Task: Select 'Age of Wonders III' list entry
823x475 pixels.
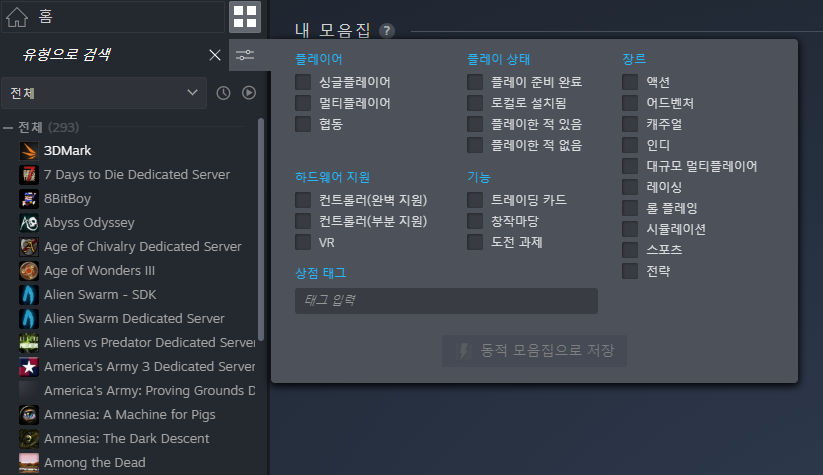Action: point(99,271)
